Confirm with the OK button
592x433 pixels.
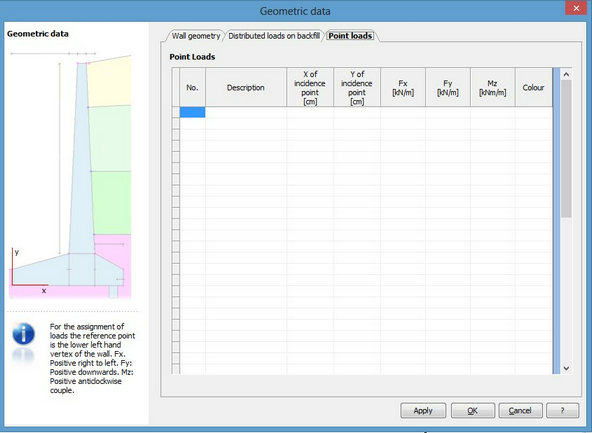point(473,410)
